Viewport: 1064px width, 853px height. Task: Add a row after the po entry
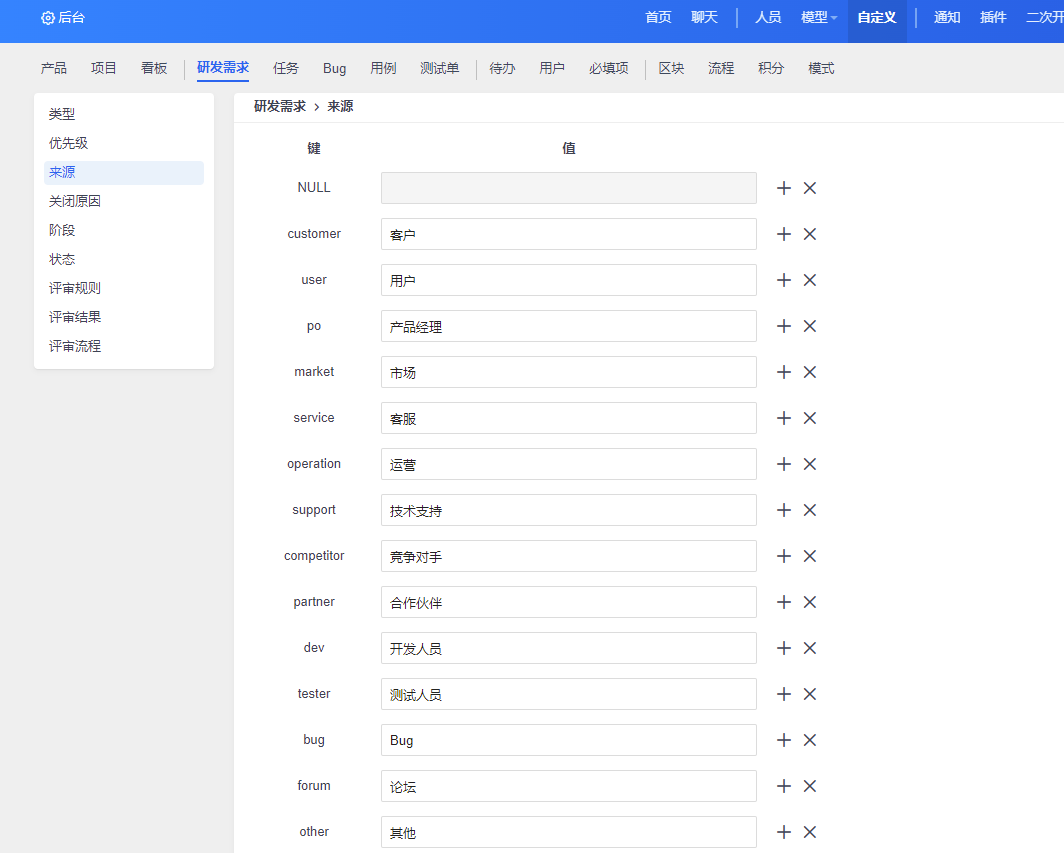(x=784, y=326)
